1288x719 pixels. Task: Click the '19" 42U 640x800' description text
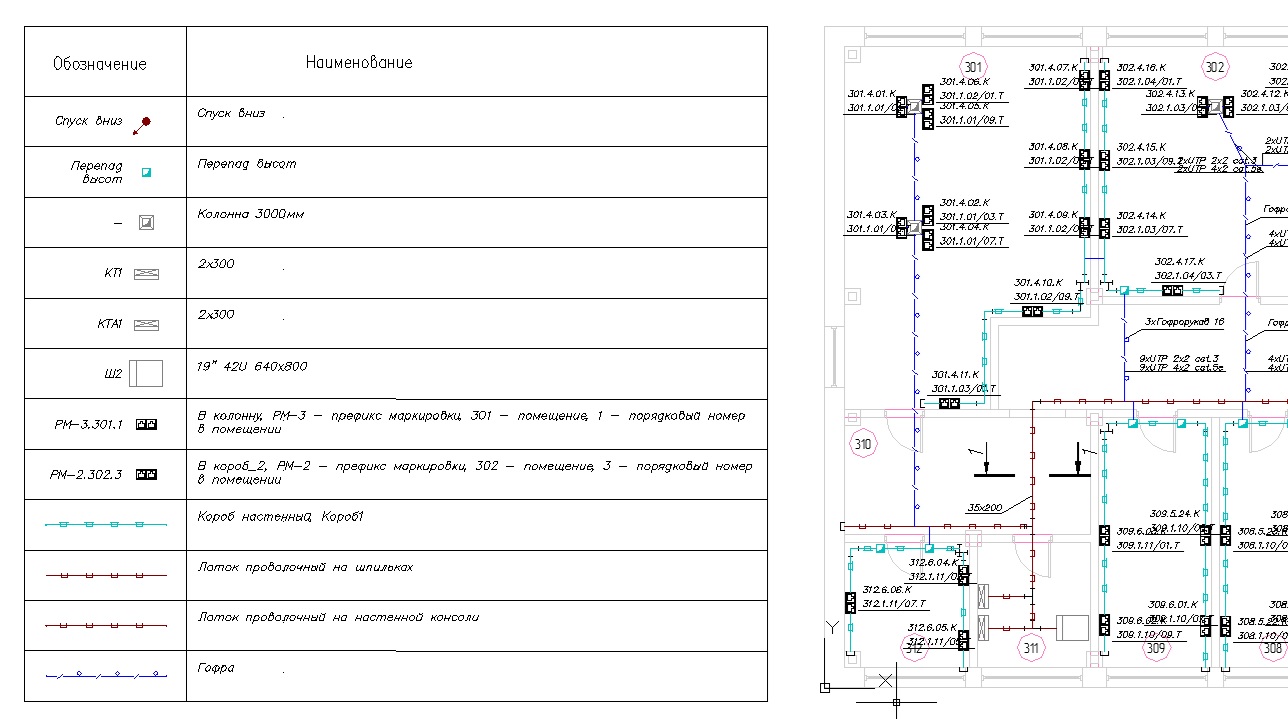pyautogui.click(x=252, y=367)
